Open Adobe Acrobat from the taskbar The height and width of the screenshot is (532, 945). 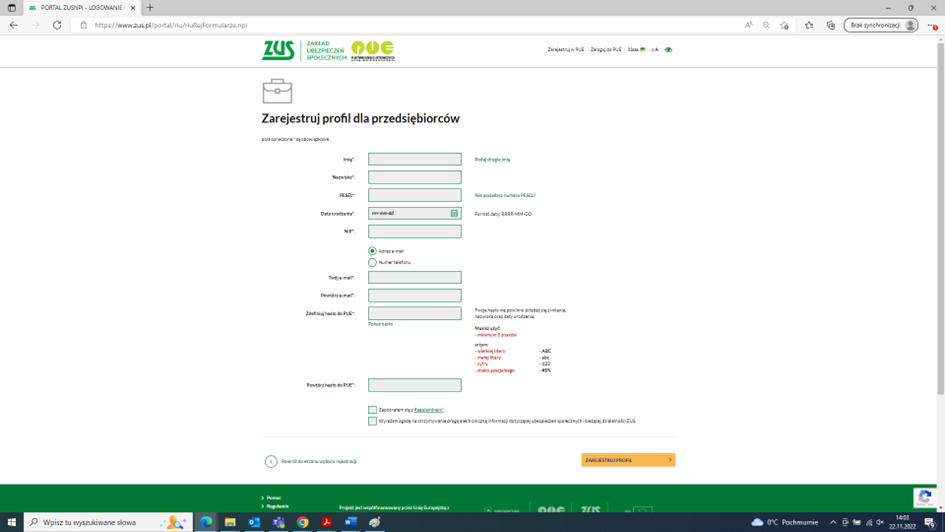pos(326,522)
